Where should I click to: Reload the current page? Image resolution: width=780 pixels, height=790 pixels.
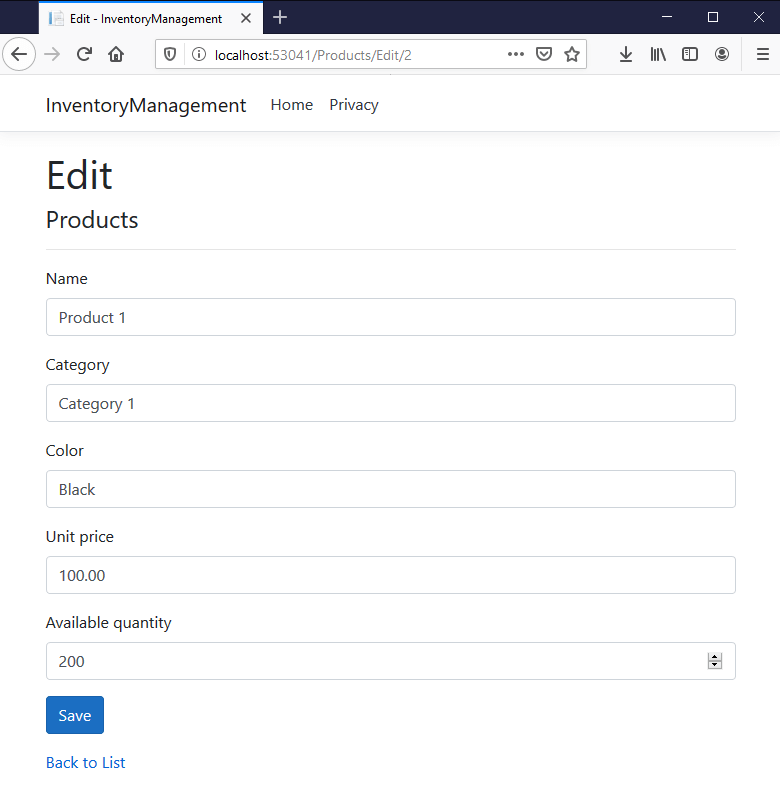pyautogui.click(x=85, y=55)
